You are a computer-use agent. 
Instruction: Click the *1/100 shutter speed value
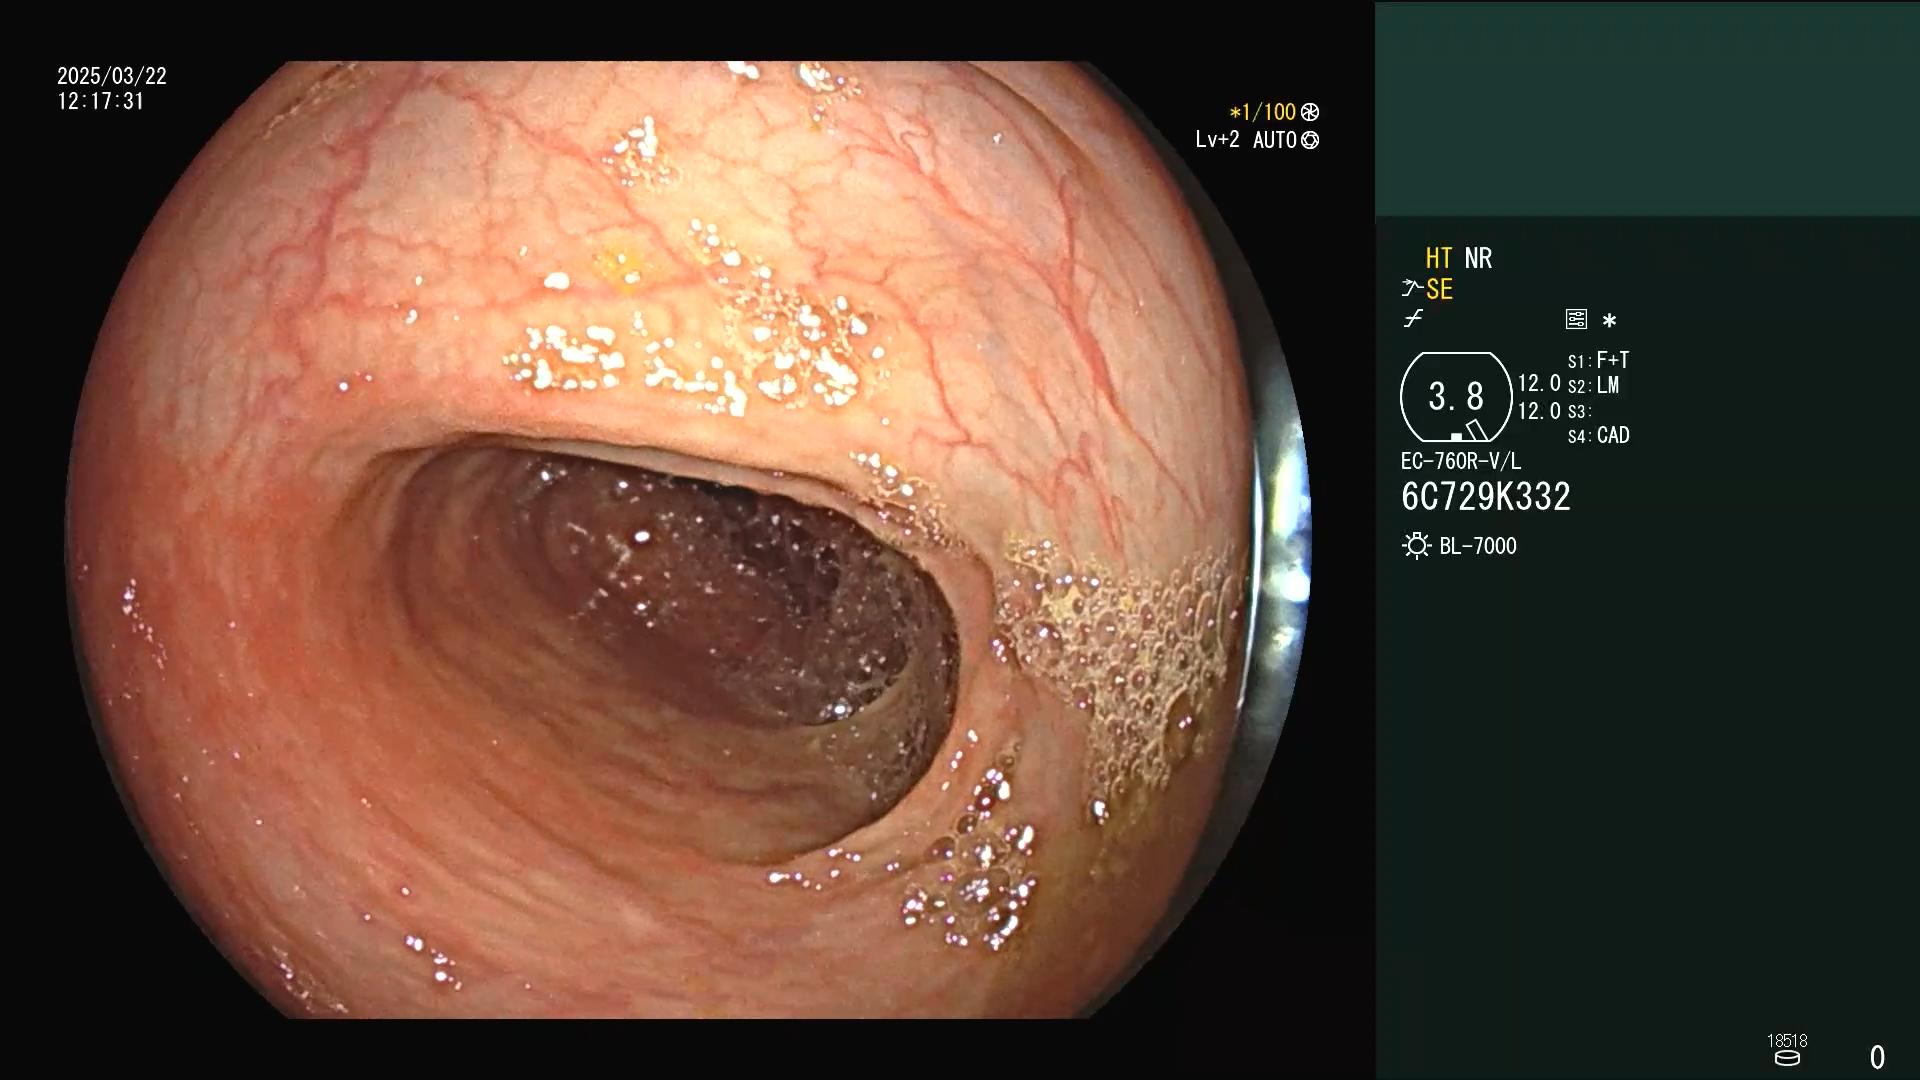[x=1262, y=112]
